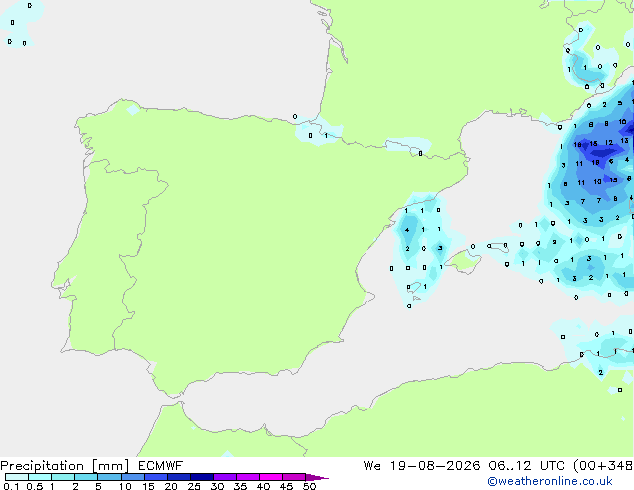The height and width of the screenshot is (490, 634).
Task: Select the 5–10 mm legend color box
Action: pos(109,477)
